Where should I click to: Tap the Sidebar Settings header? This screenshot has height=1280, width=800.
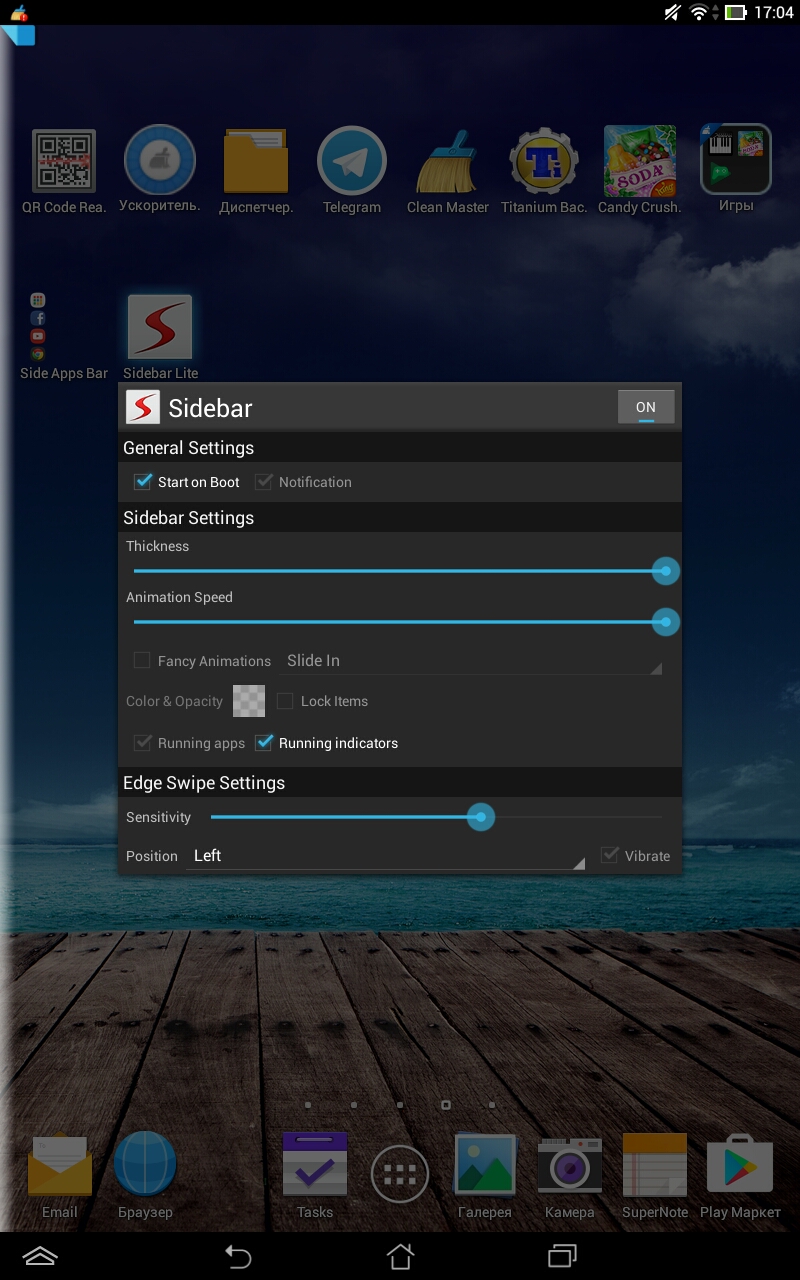coord(400,518)
